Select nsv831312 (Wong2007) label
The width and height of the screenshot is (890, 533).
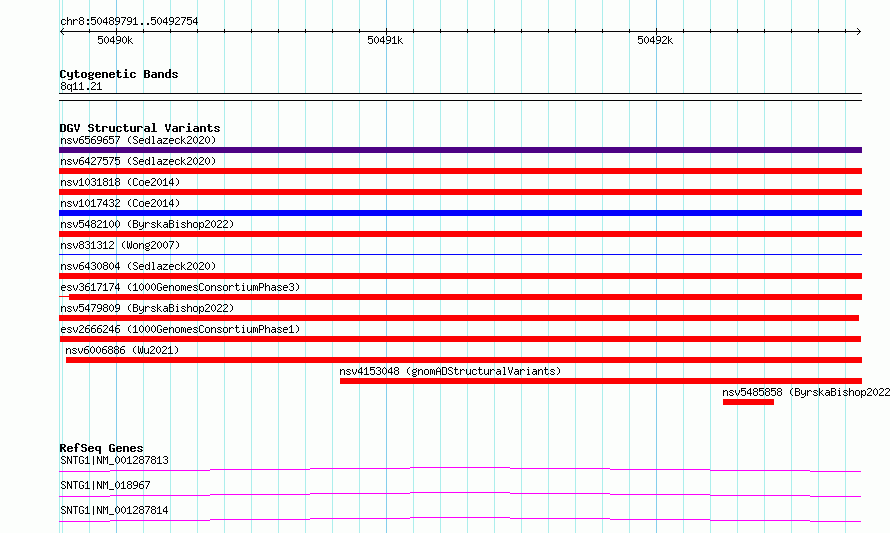120,245
